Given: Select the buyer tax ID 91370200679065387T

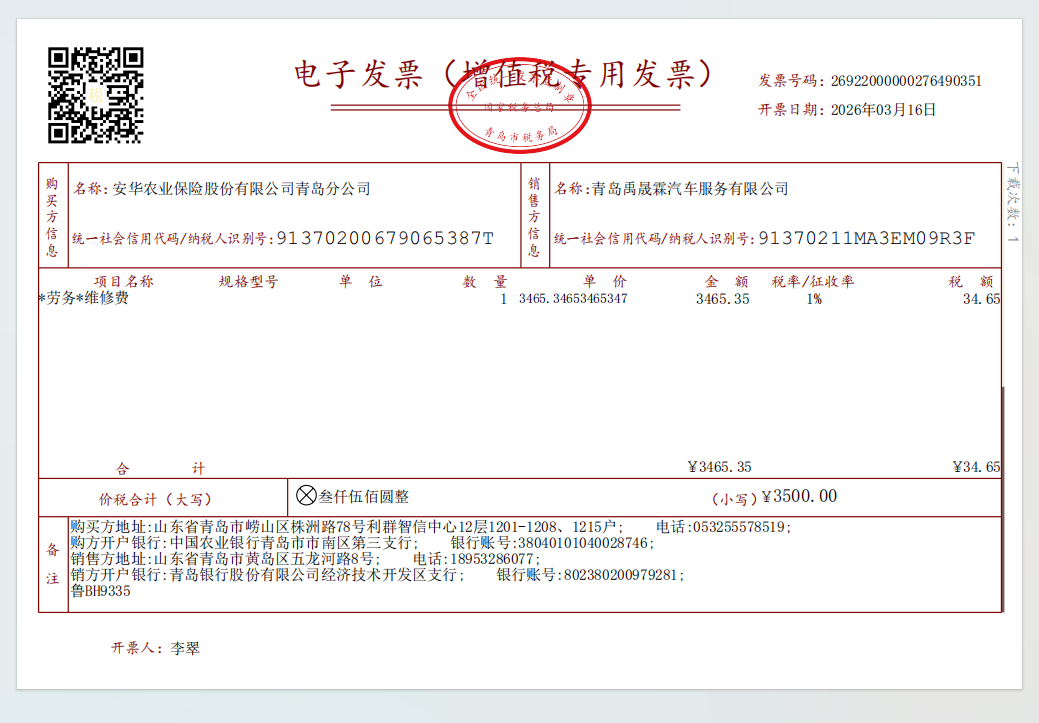Looking at the screenshot, I should click(384, 239).
